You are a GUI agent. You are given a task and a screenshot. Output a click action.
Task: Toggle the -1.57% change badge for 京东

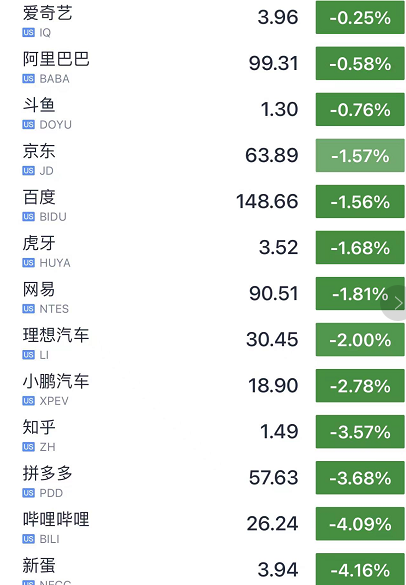coord(360,156)
